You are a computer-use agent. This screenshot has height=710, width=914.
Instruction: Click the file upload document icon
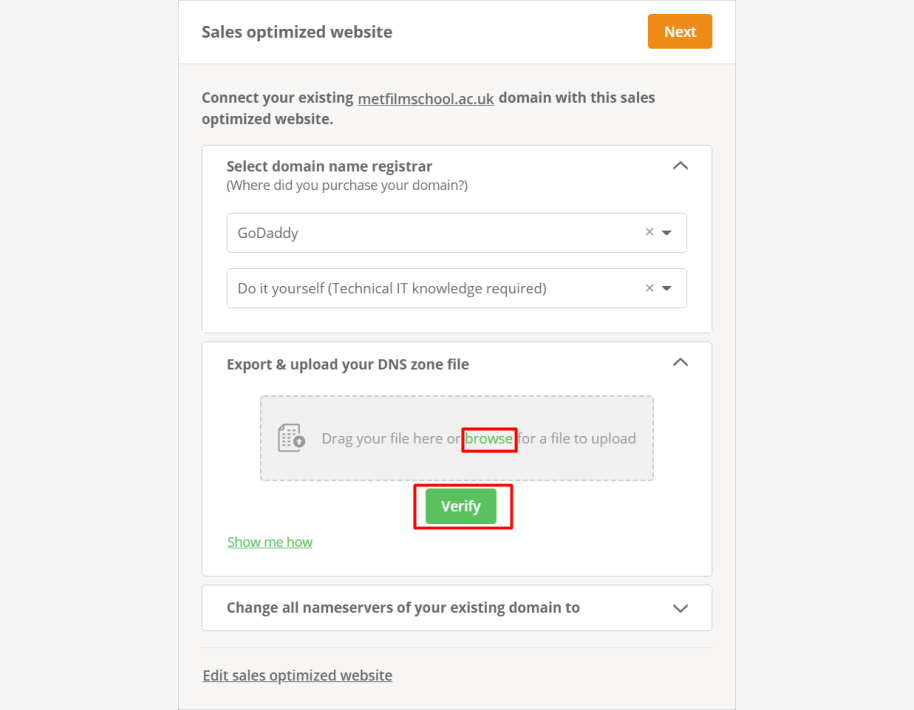pyautogui.click(x=291, y=438)
